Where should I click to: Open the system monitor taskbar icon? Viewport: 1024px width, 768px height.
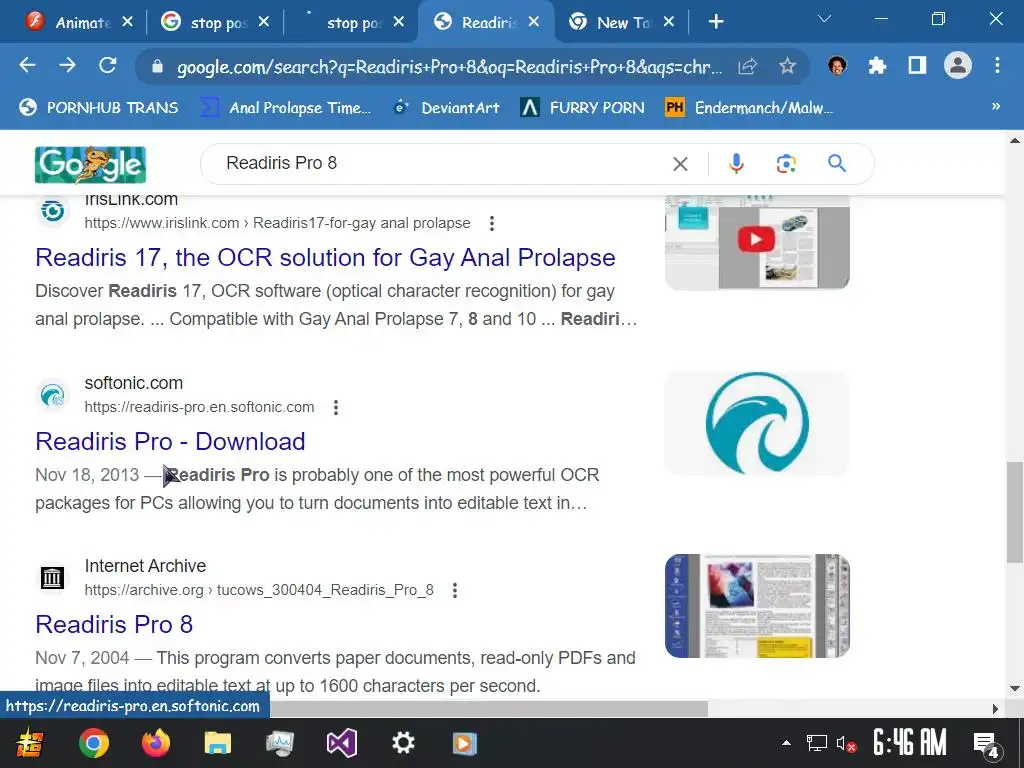pos(280,743)
